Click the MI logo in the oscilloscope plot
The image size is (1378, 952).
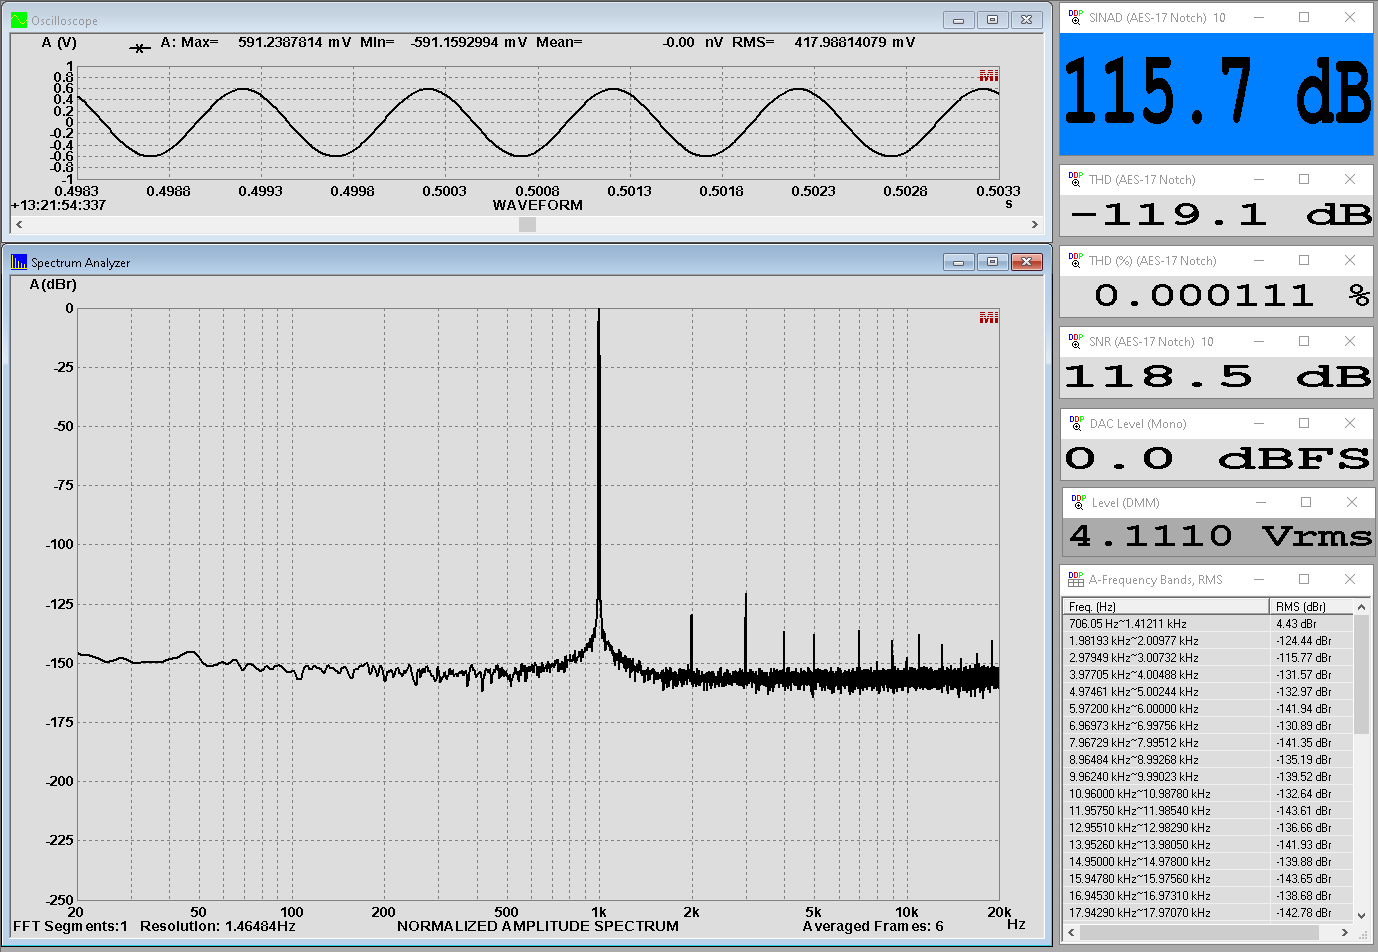(x=989, y=76)
